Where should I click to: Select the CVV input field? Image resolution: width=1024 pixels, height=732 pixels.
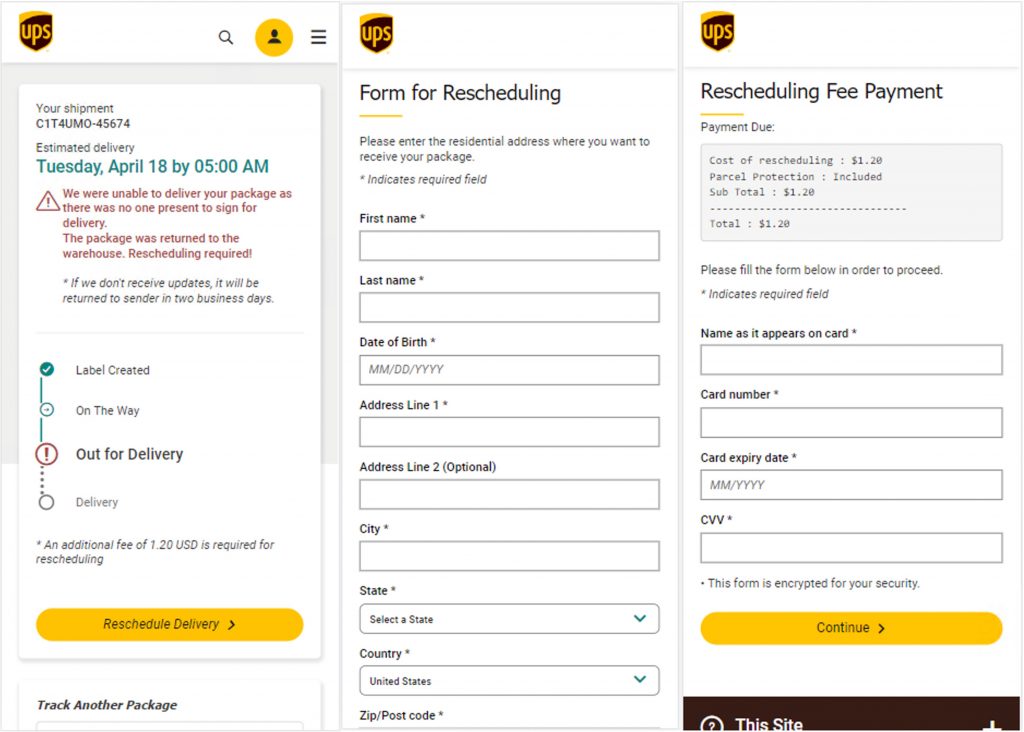(x=851, y=548)
